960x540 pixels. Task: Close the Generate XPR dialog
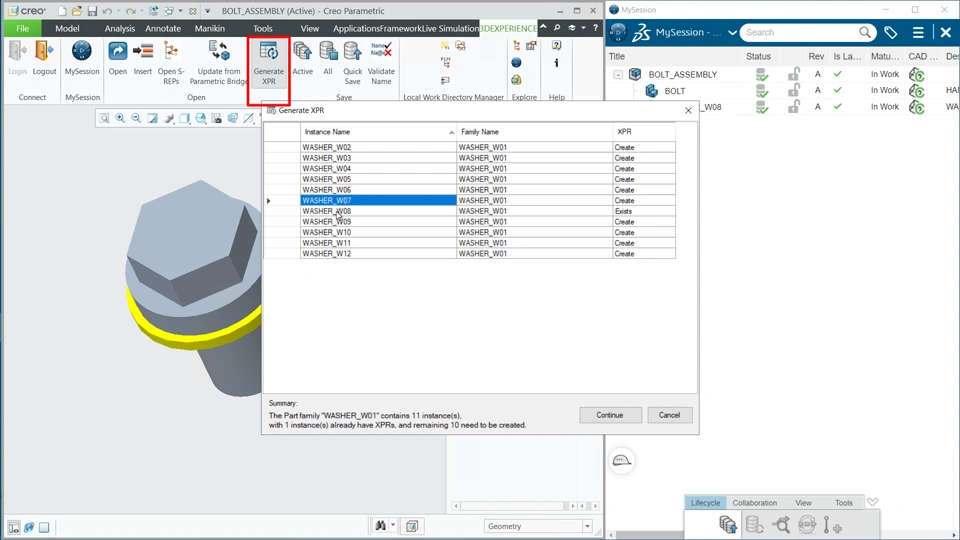pos(688,110)
